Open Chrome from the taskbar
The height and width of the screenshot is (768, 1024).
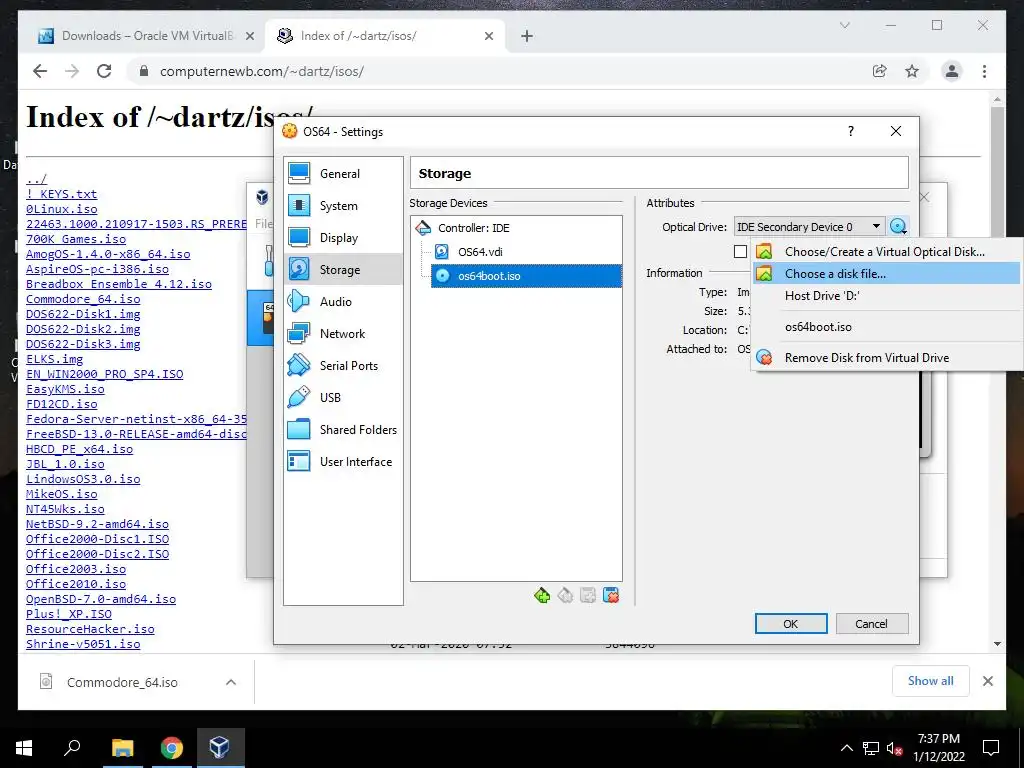(x=171, y=748)
